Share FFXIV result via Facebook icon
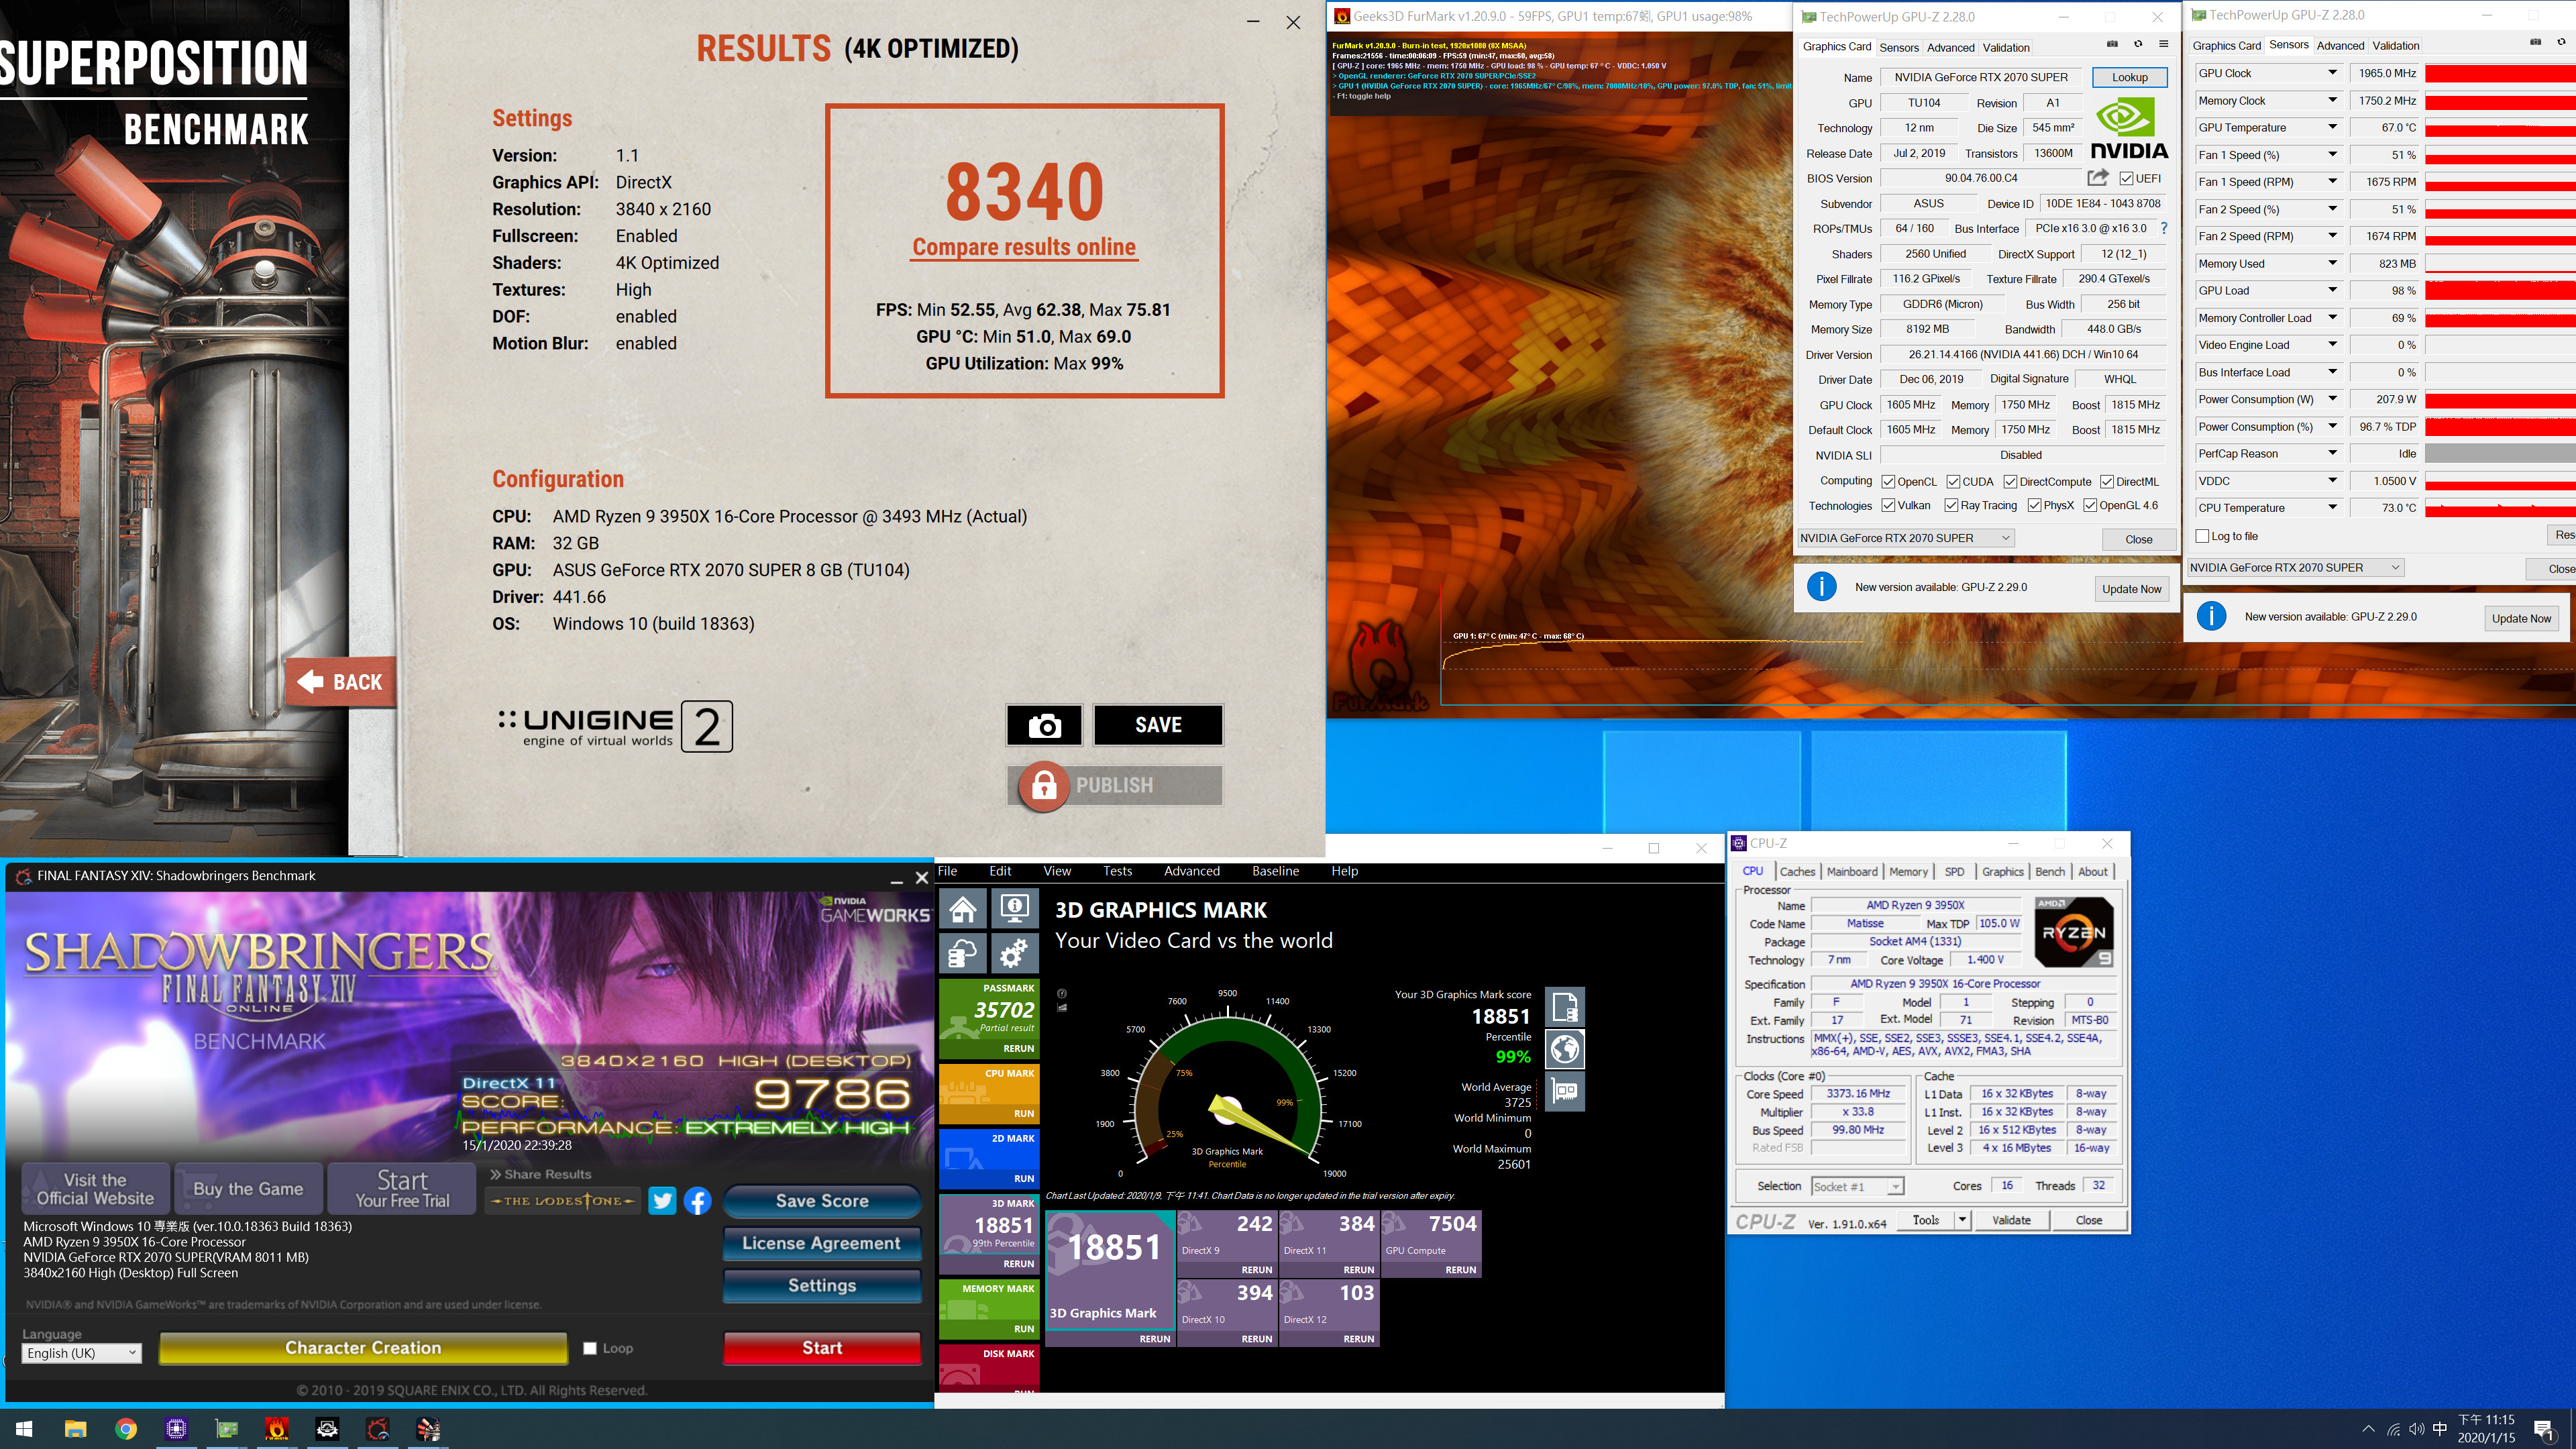The width and height of the screenshot is (2576, 1449). coord(697,1200)
